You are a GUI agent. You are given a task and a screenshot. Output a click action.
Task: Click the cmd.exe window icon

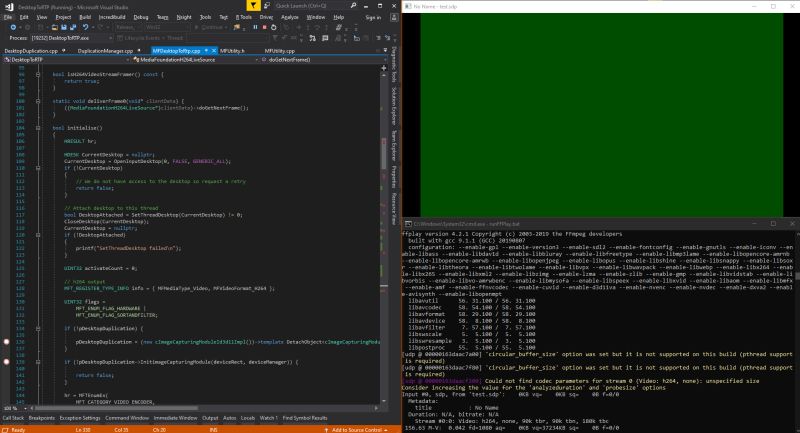[408, 224]
